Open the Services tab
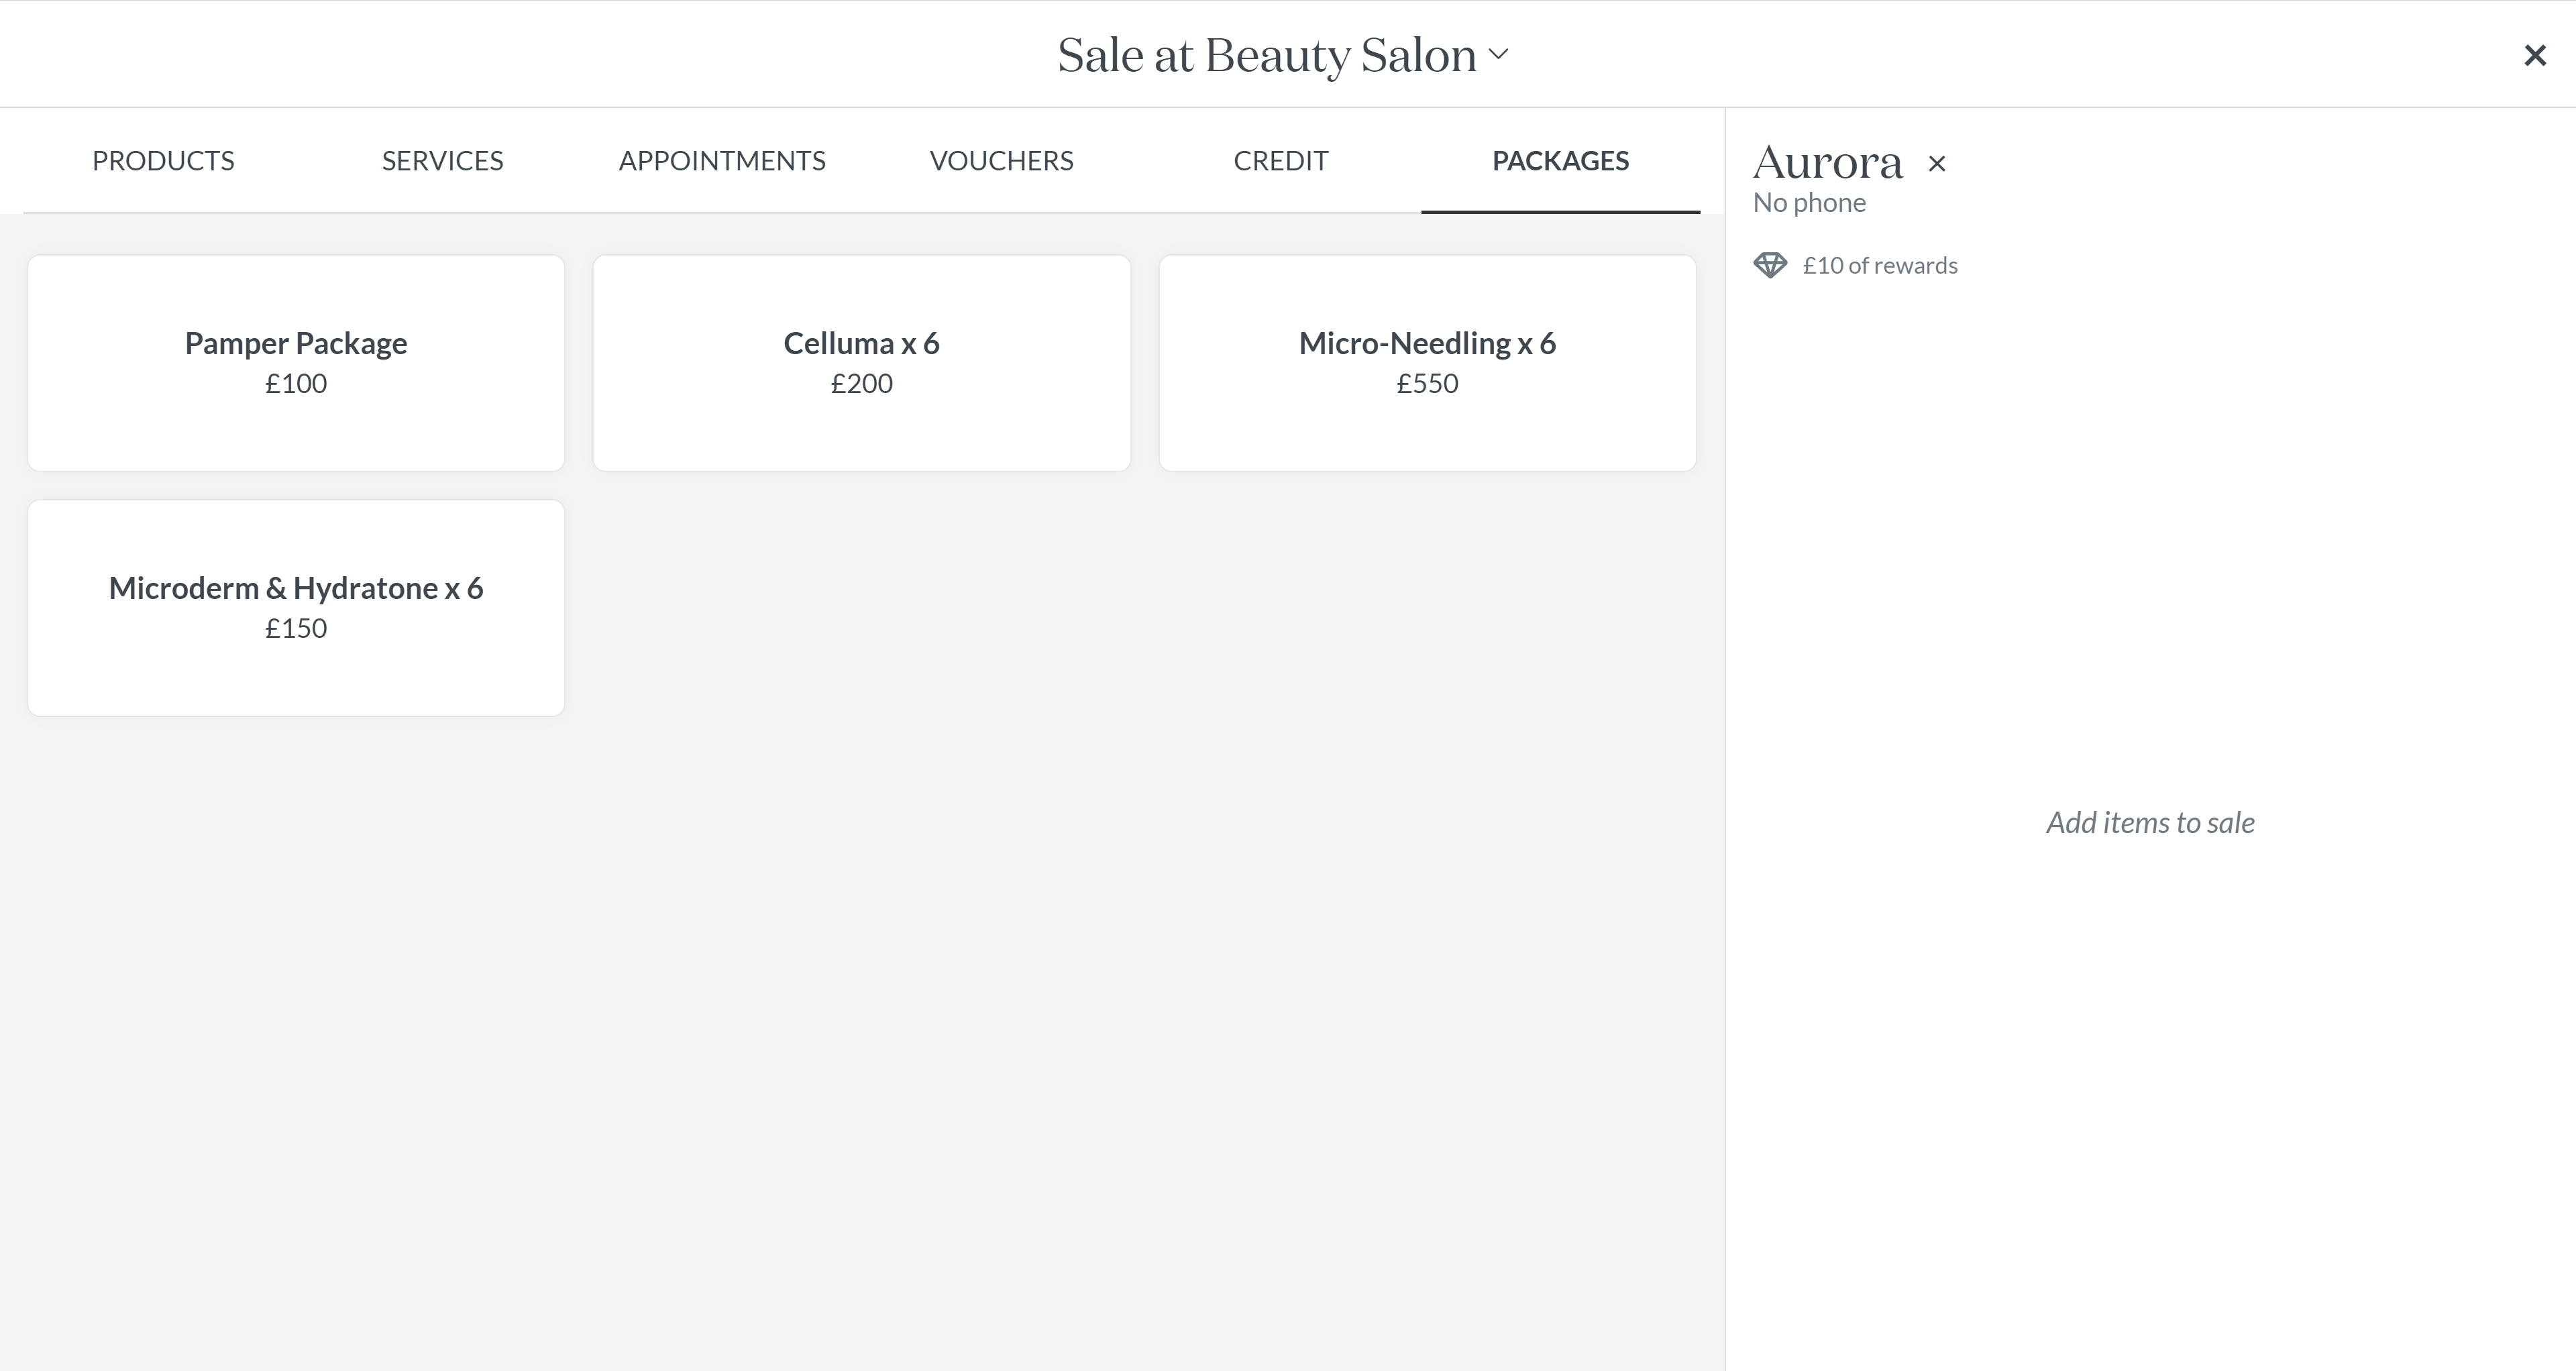The width and height of the screenshot is (2576, 1371). [442, 161]
